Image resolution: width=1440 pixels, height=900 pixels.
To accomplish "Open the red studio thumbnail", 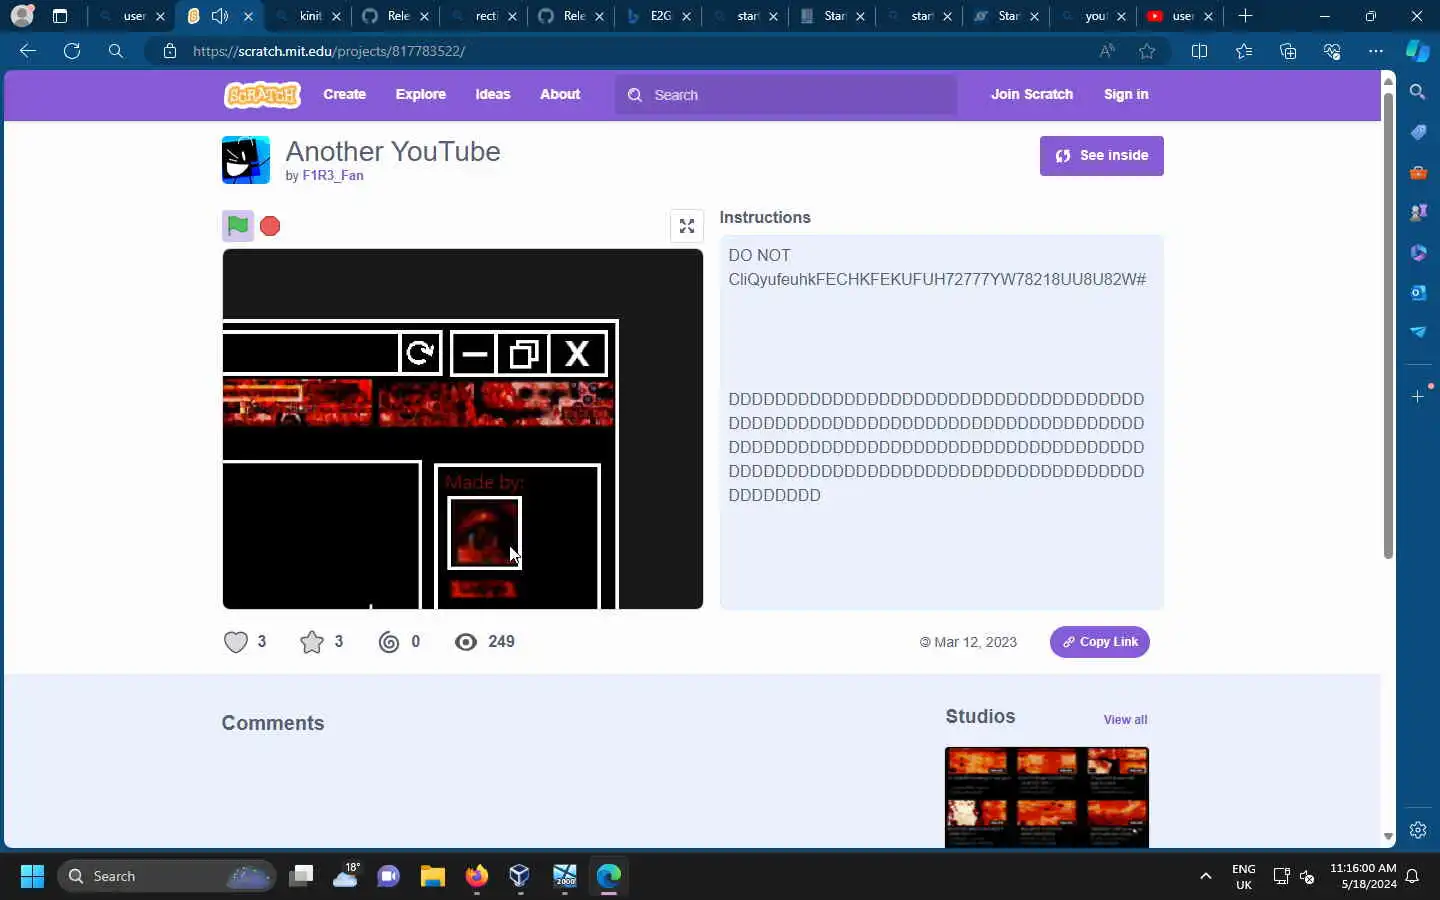I will click(1046, 797).
